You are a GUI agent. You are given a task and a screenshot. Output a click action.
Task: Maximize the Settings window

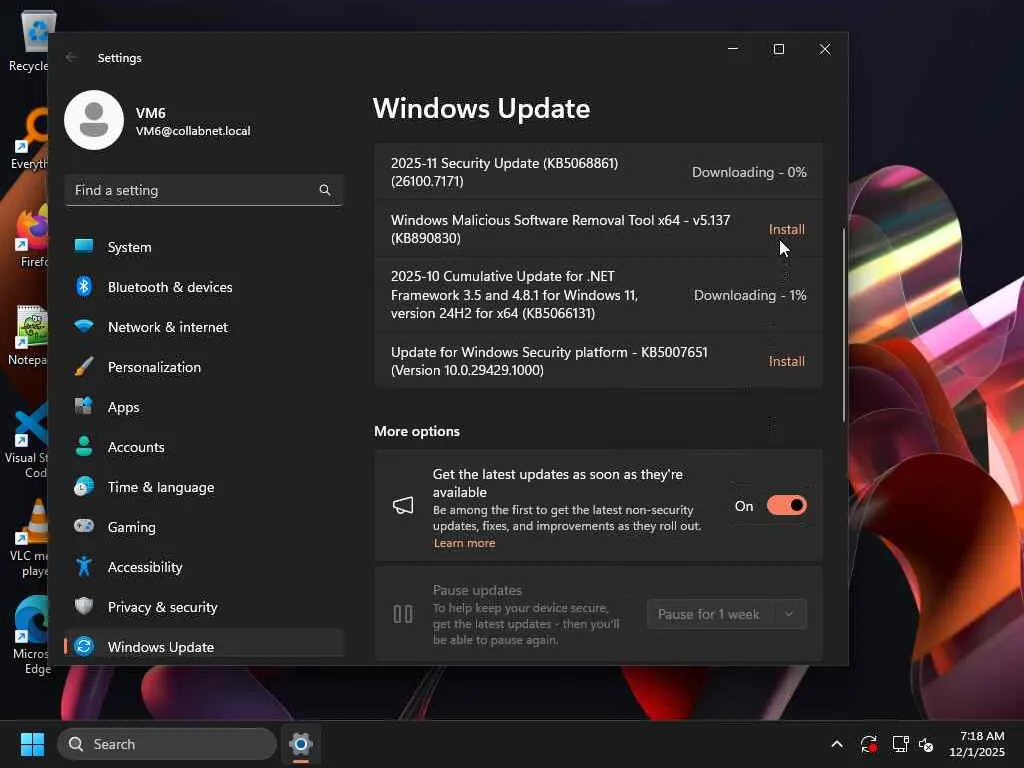point(778,49)
